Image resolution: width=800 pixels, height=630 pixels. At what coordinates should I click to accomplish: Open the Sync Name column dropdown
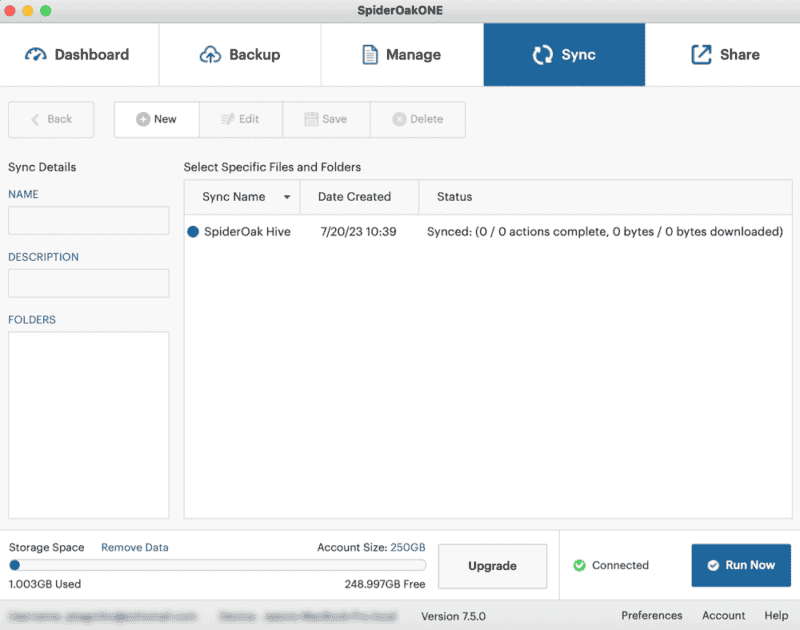[x=288, y=197]
